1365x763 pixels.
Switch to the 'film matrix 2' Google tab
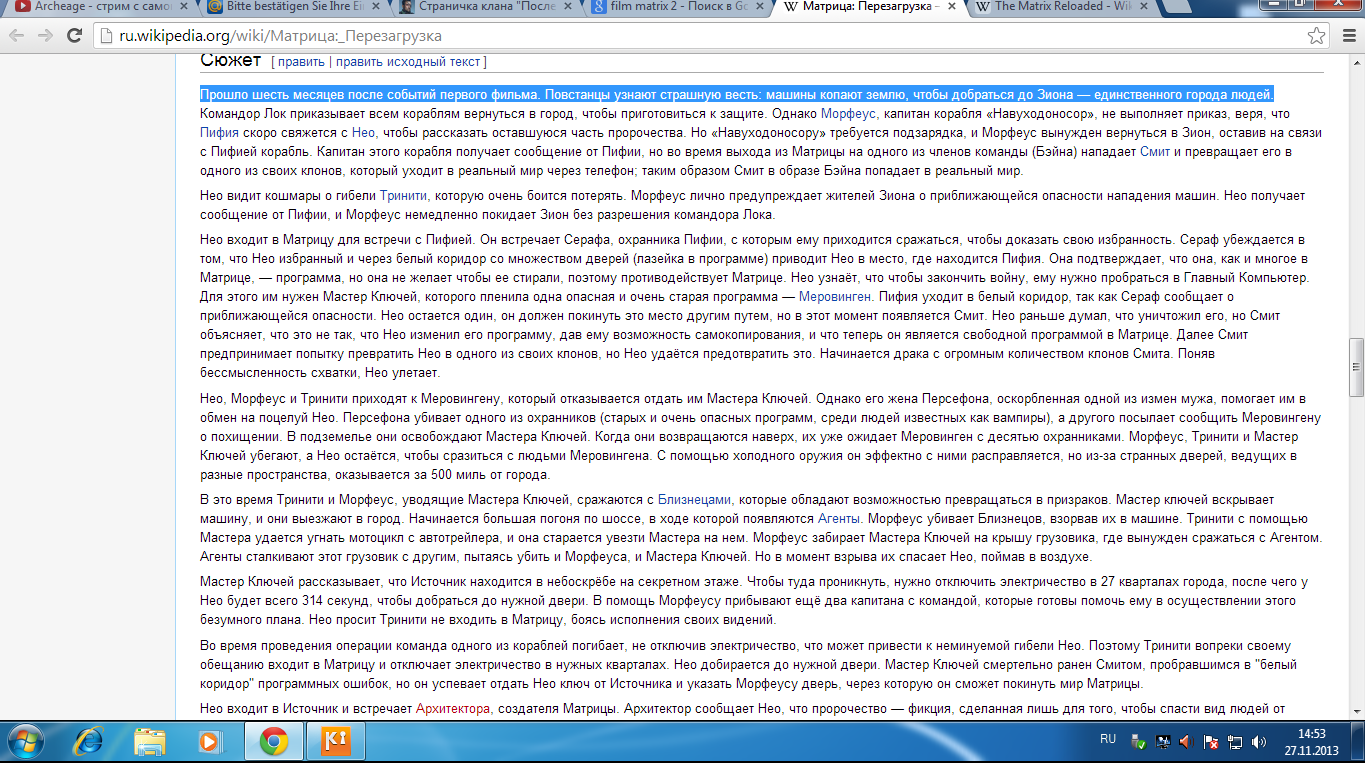674,7
